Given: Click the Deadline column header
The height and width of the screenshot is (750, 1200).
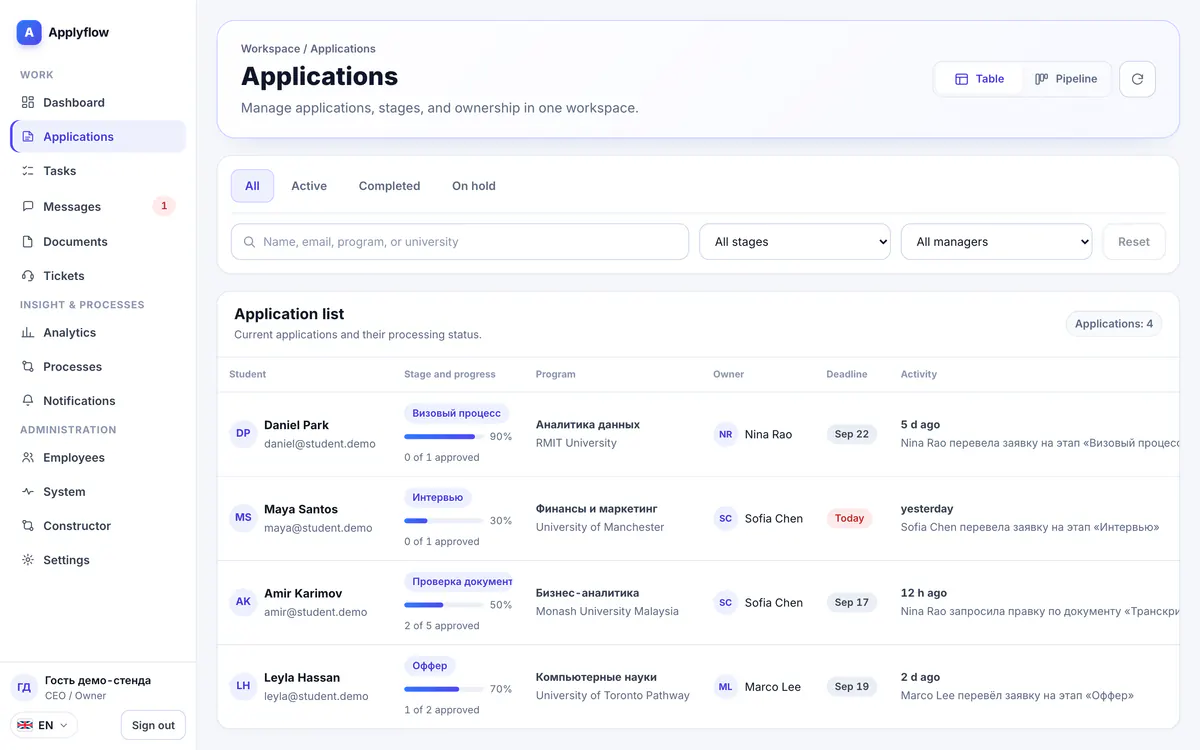Looking at the screenshot, I should coord(847,374).
